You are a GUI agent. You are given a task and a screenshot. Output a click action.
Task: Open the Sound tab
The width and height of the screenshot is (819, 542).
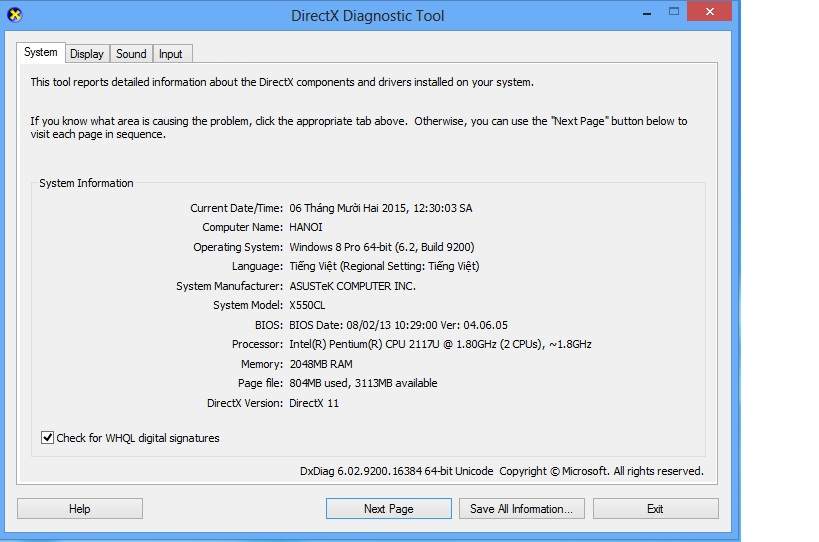pos(131,54)
